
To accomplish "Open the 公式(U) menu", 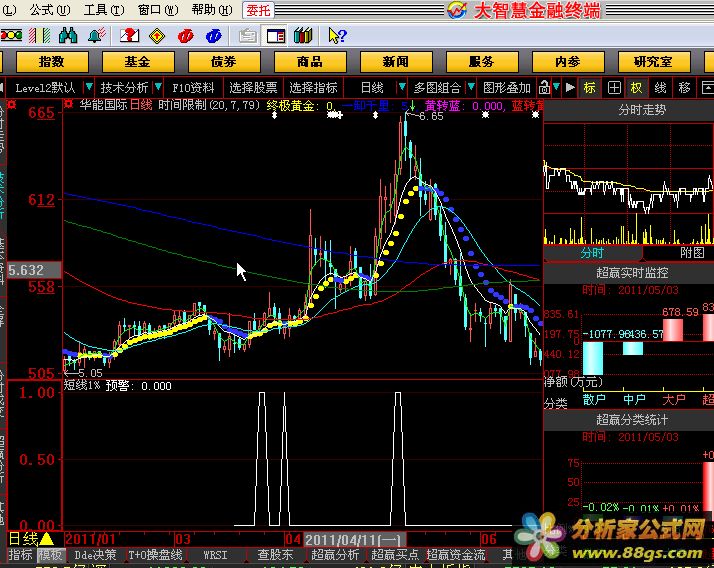I will click(50, 10).
